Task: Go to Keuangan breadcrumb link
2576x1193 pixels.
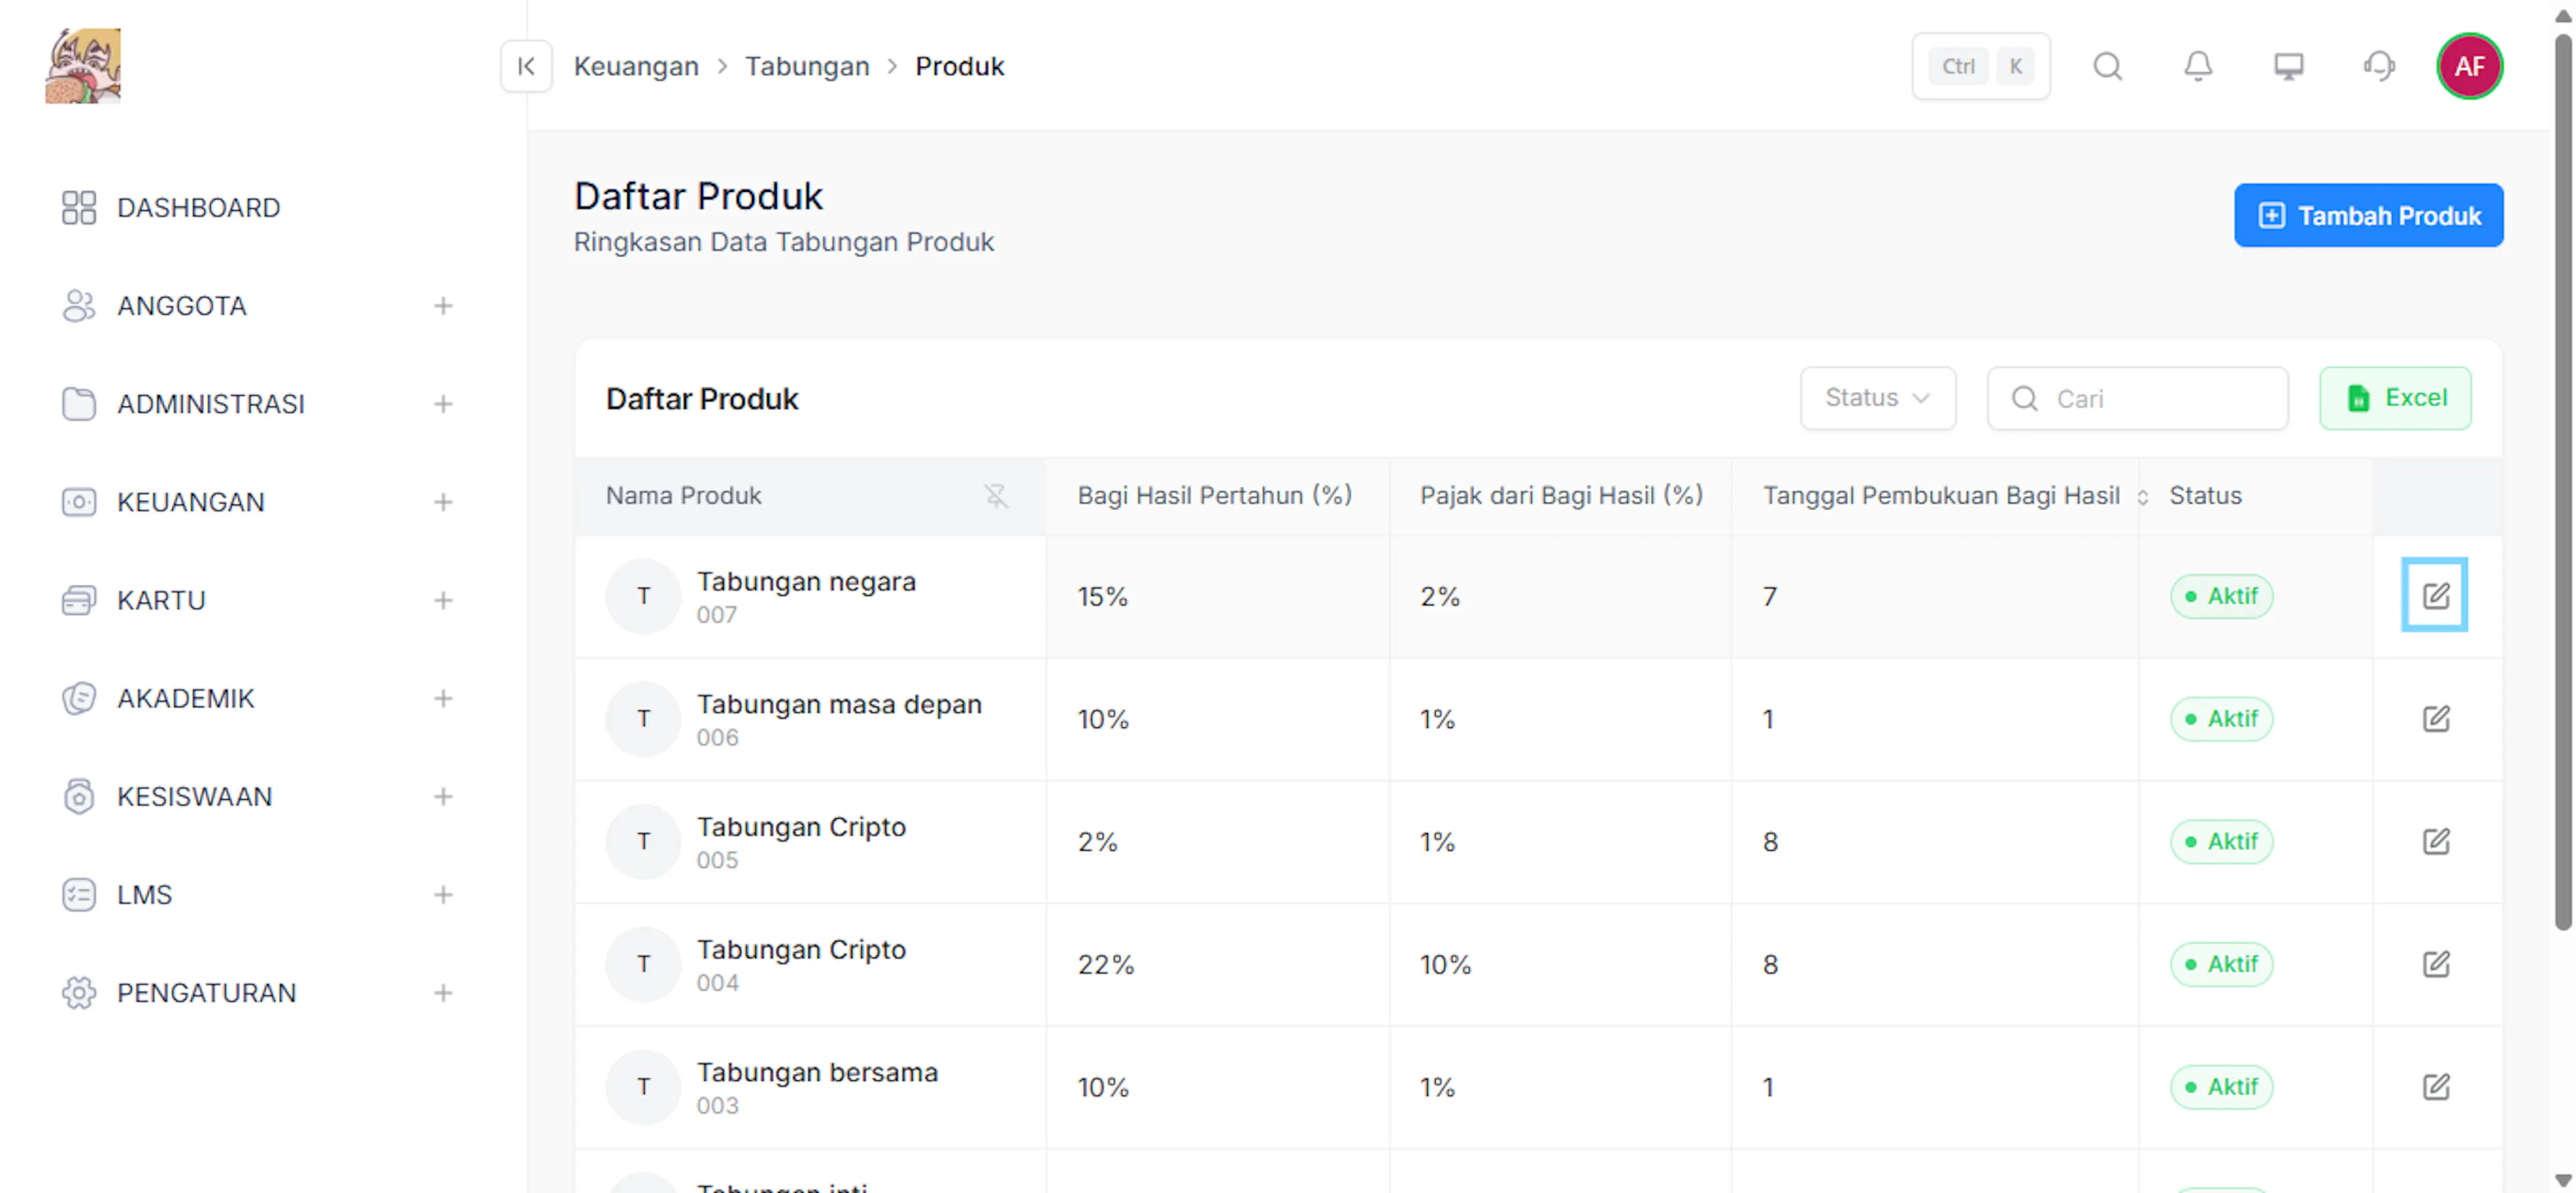Action: tap(636, 66)
